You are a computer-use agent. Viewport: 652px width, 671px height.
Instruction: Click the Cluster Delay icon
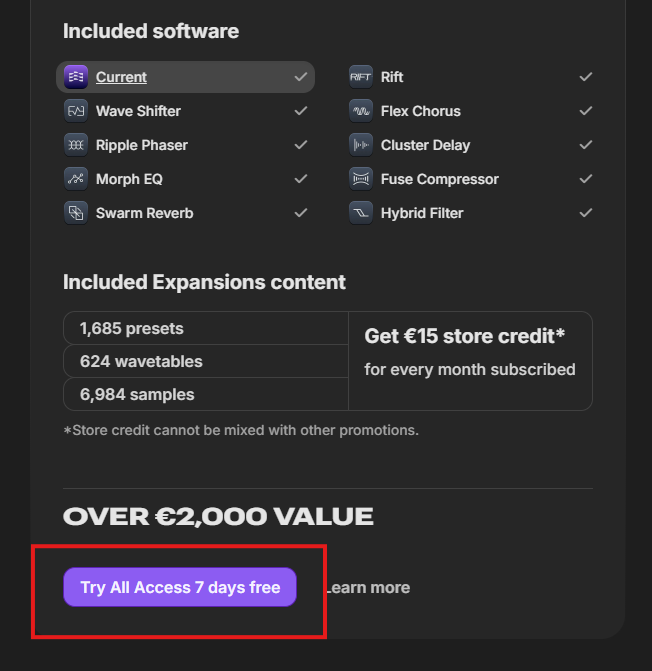coord(361,145)
